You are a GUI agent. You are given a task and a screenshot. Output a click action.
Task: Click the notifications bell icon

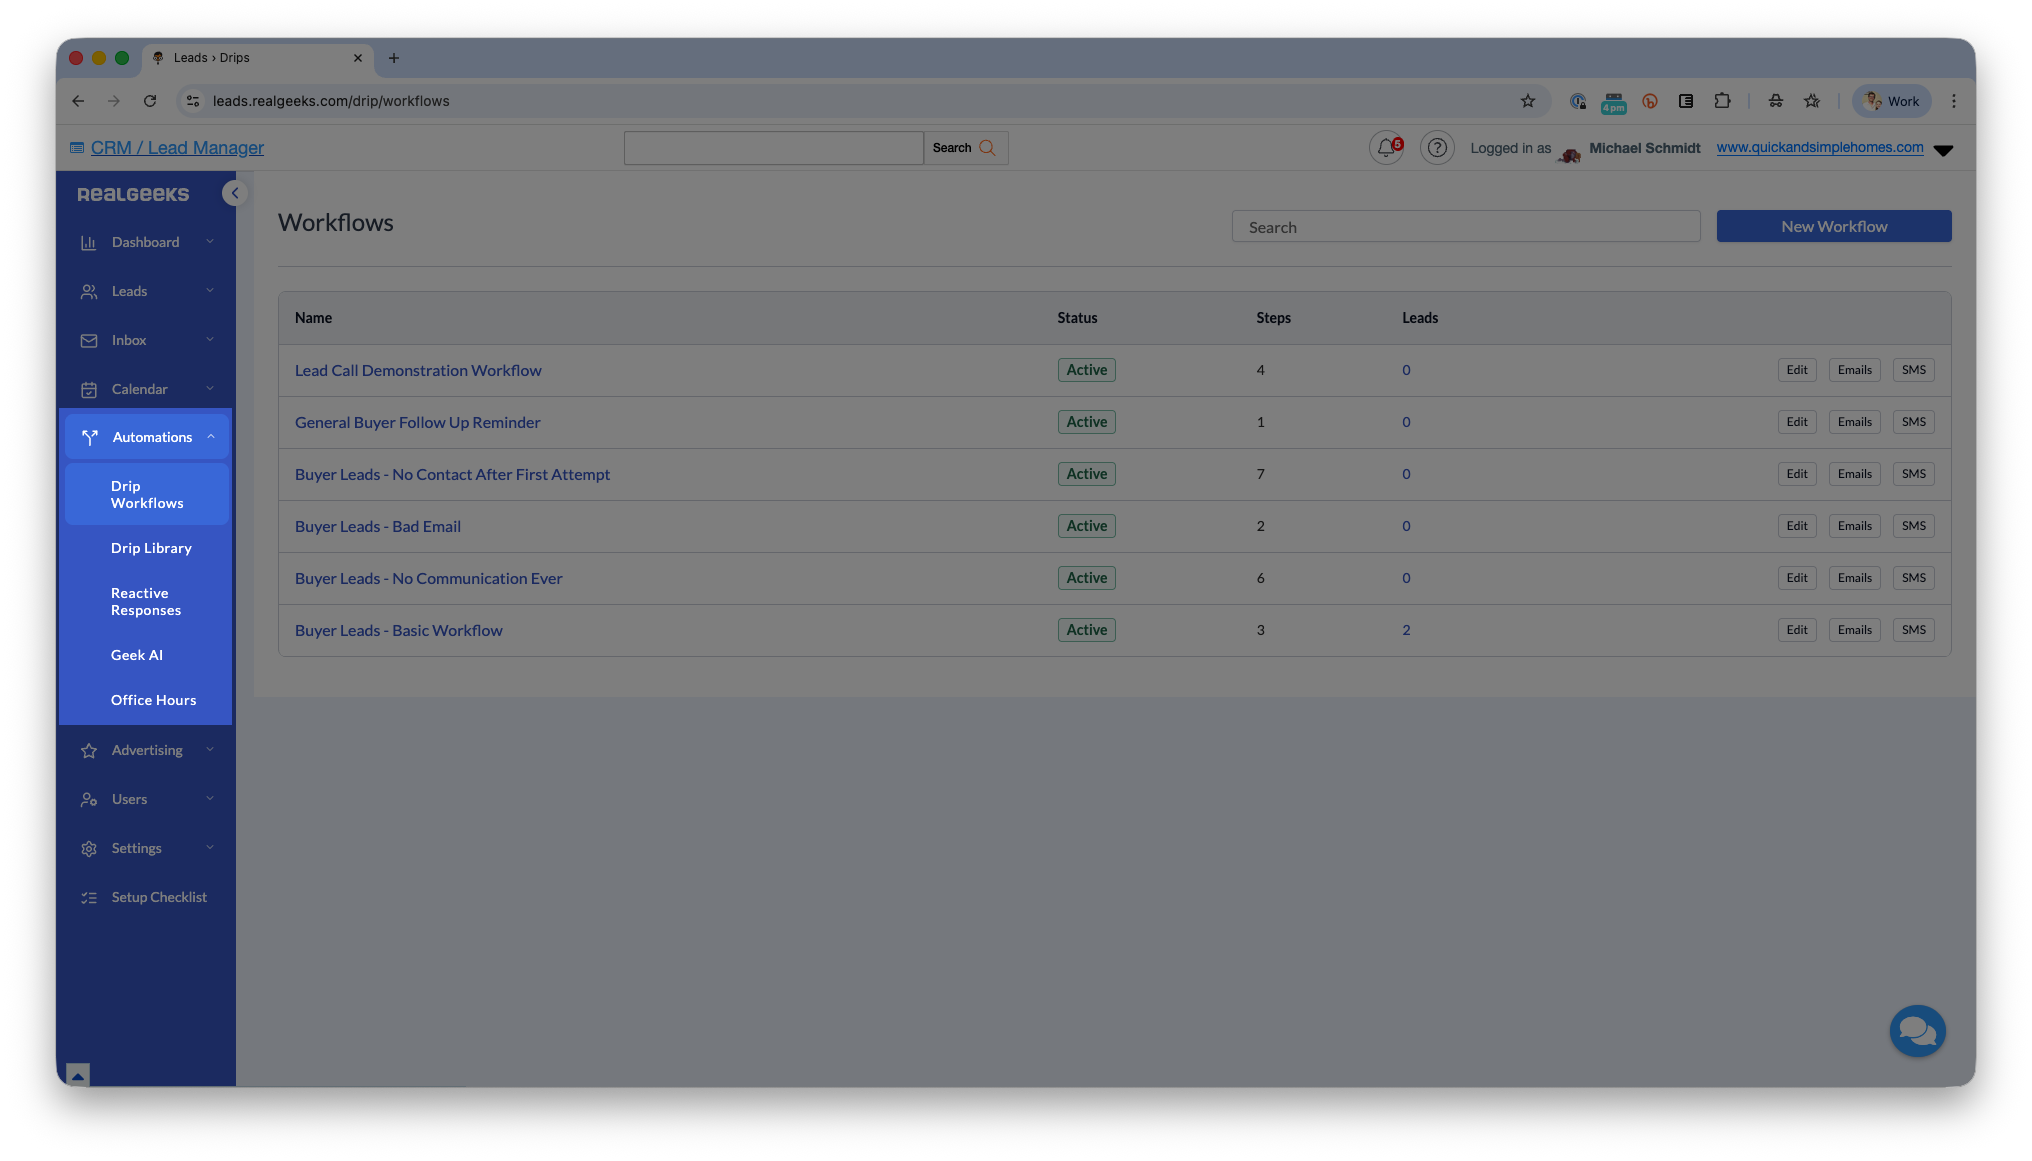[x=1385, y=148]
